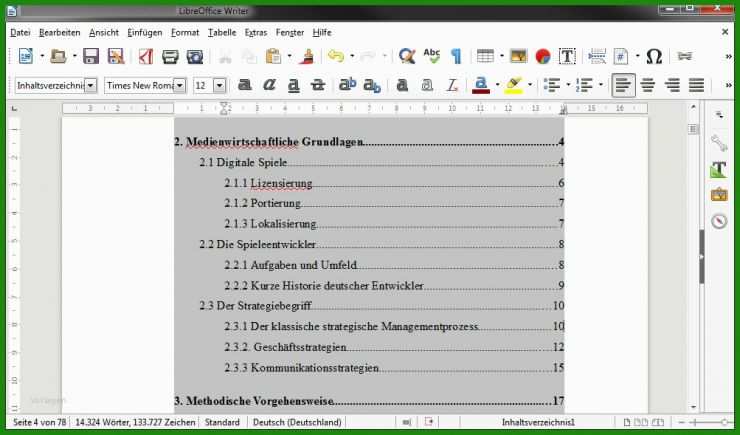
Task: Insert a table using the table icon
Action: coord(485,56)
